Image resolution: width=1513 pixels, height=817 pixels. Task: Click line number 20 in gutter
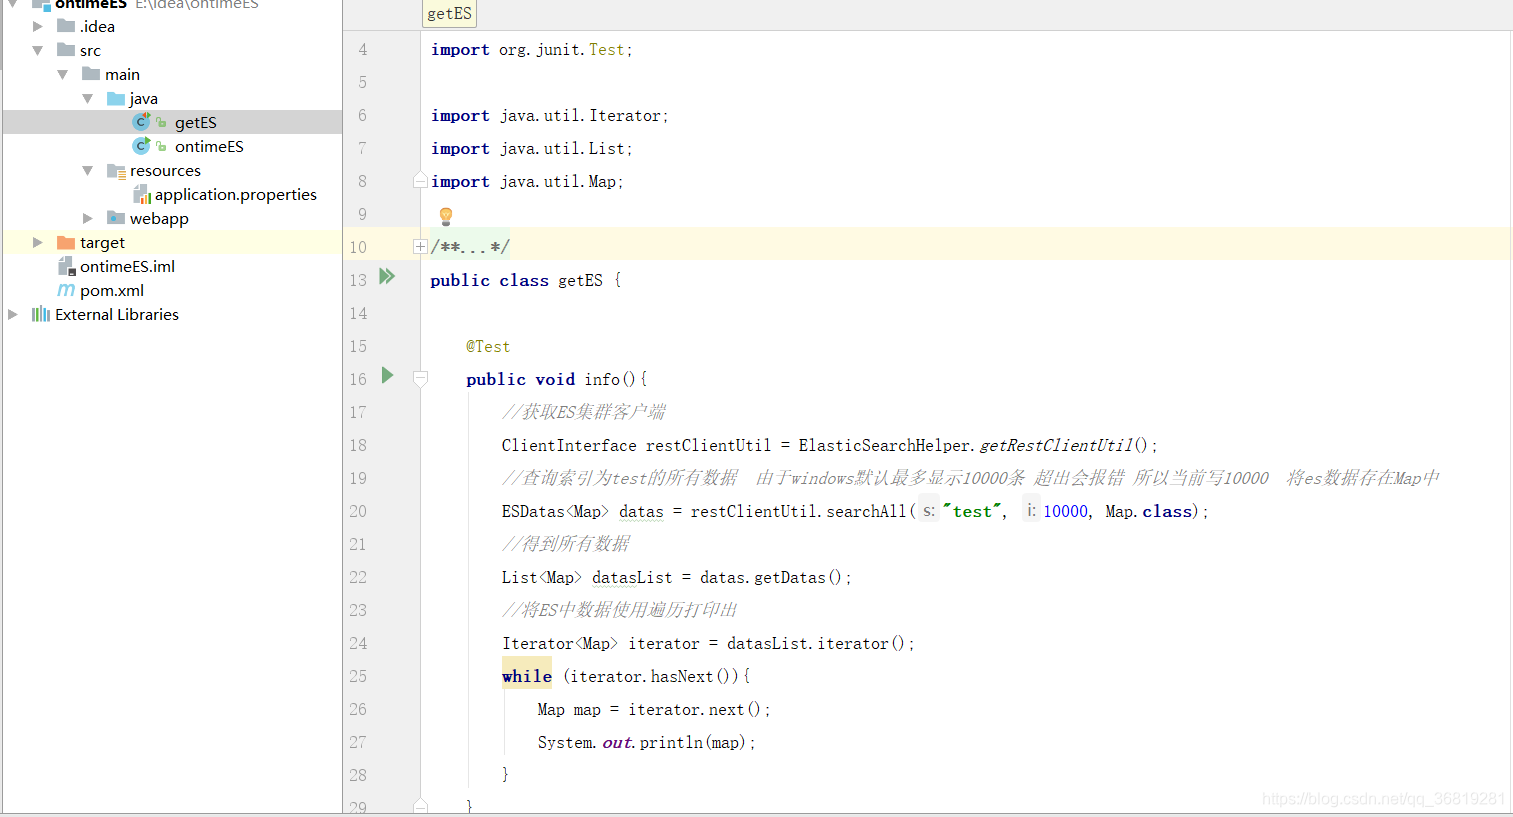click(x=358, y=511)
